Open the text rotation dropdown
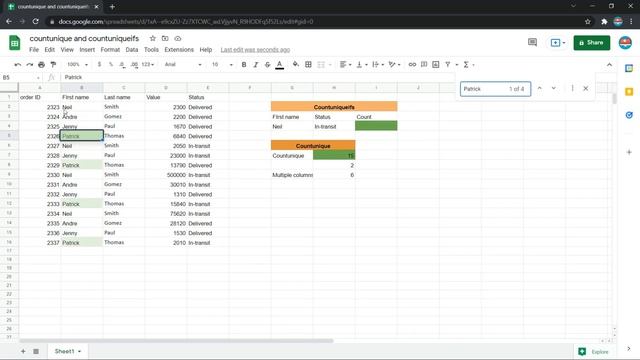The height and width of the screenshot is (360, 640). click(x=394, y=64)
